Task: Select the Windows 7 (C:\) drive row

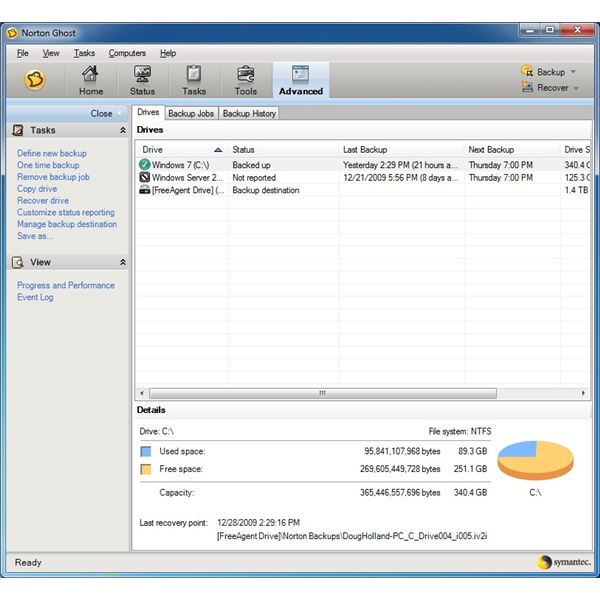Action: pos(363,165)
